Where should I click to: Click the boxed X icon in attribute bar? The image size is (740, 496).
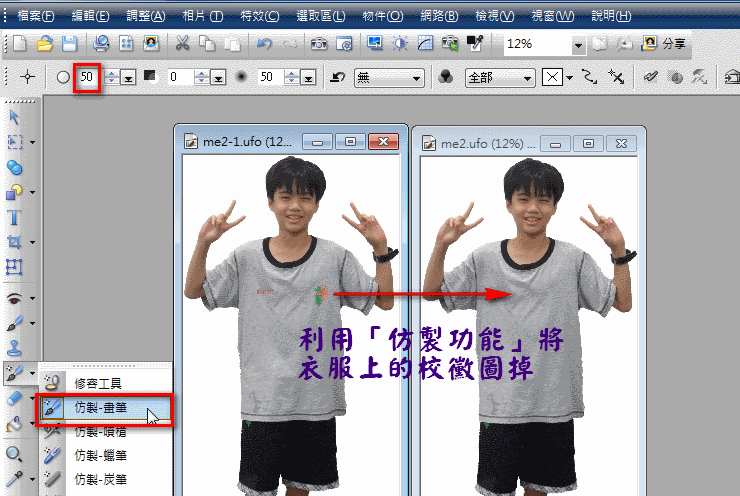pyautogui.click(x=552, y=77)
